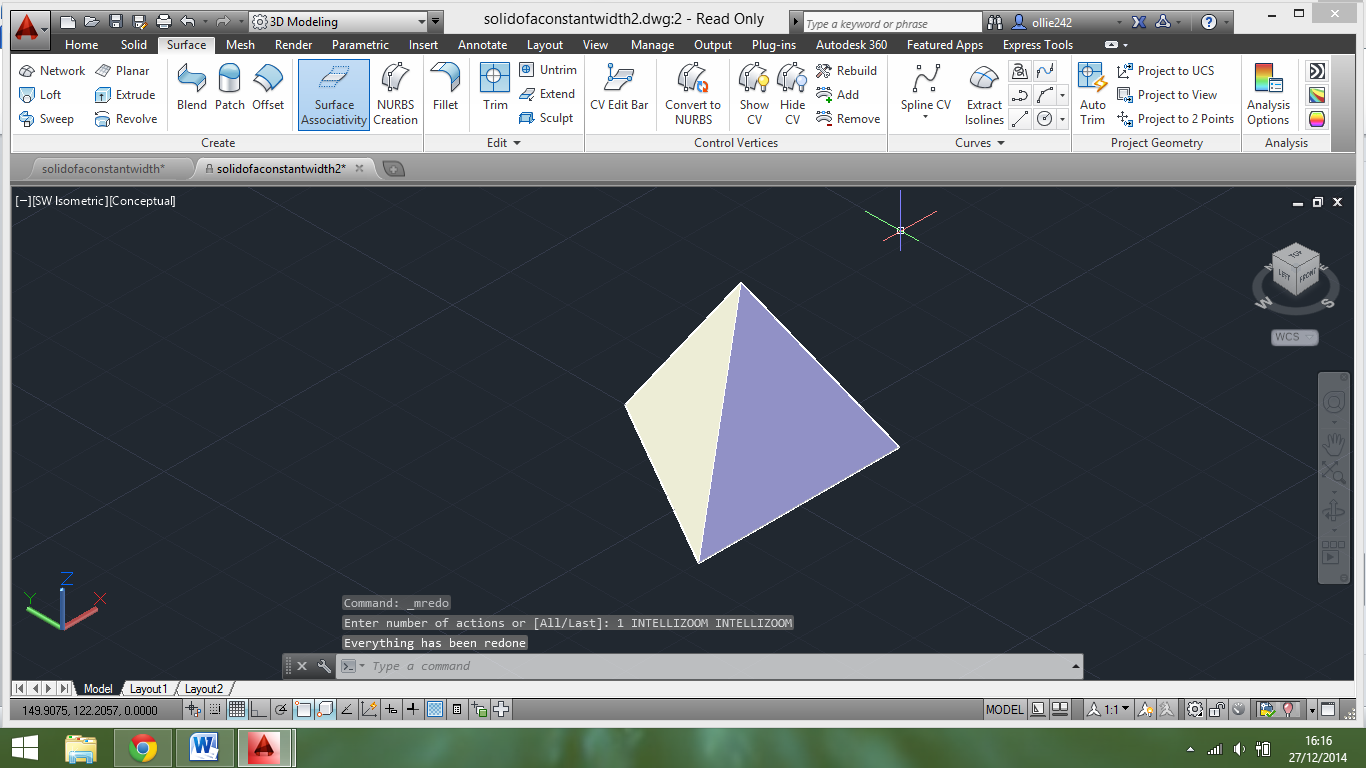
Task: Open Google Chrome from the taskbar
Action: [143, 747]
